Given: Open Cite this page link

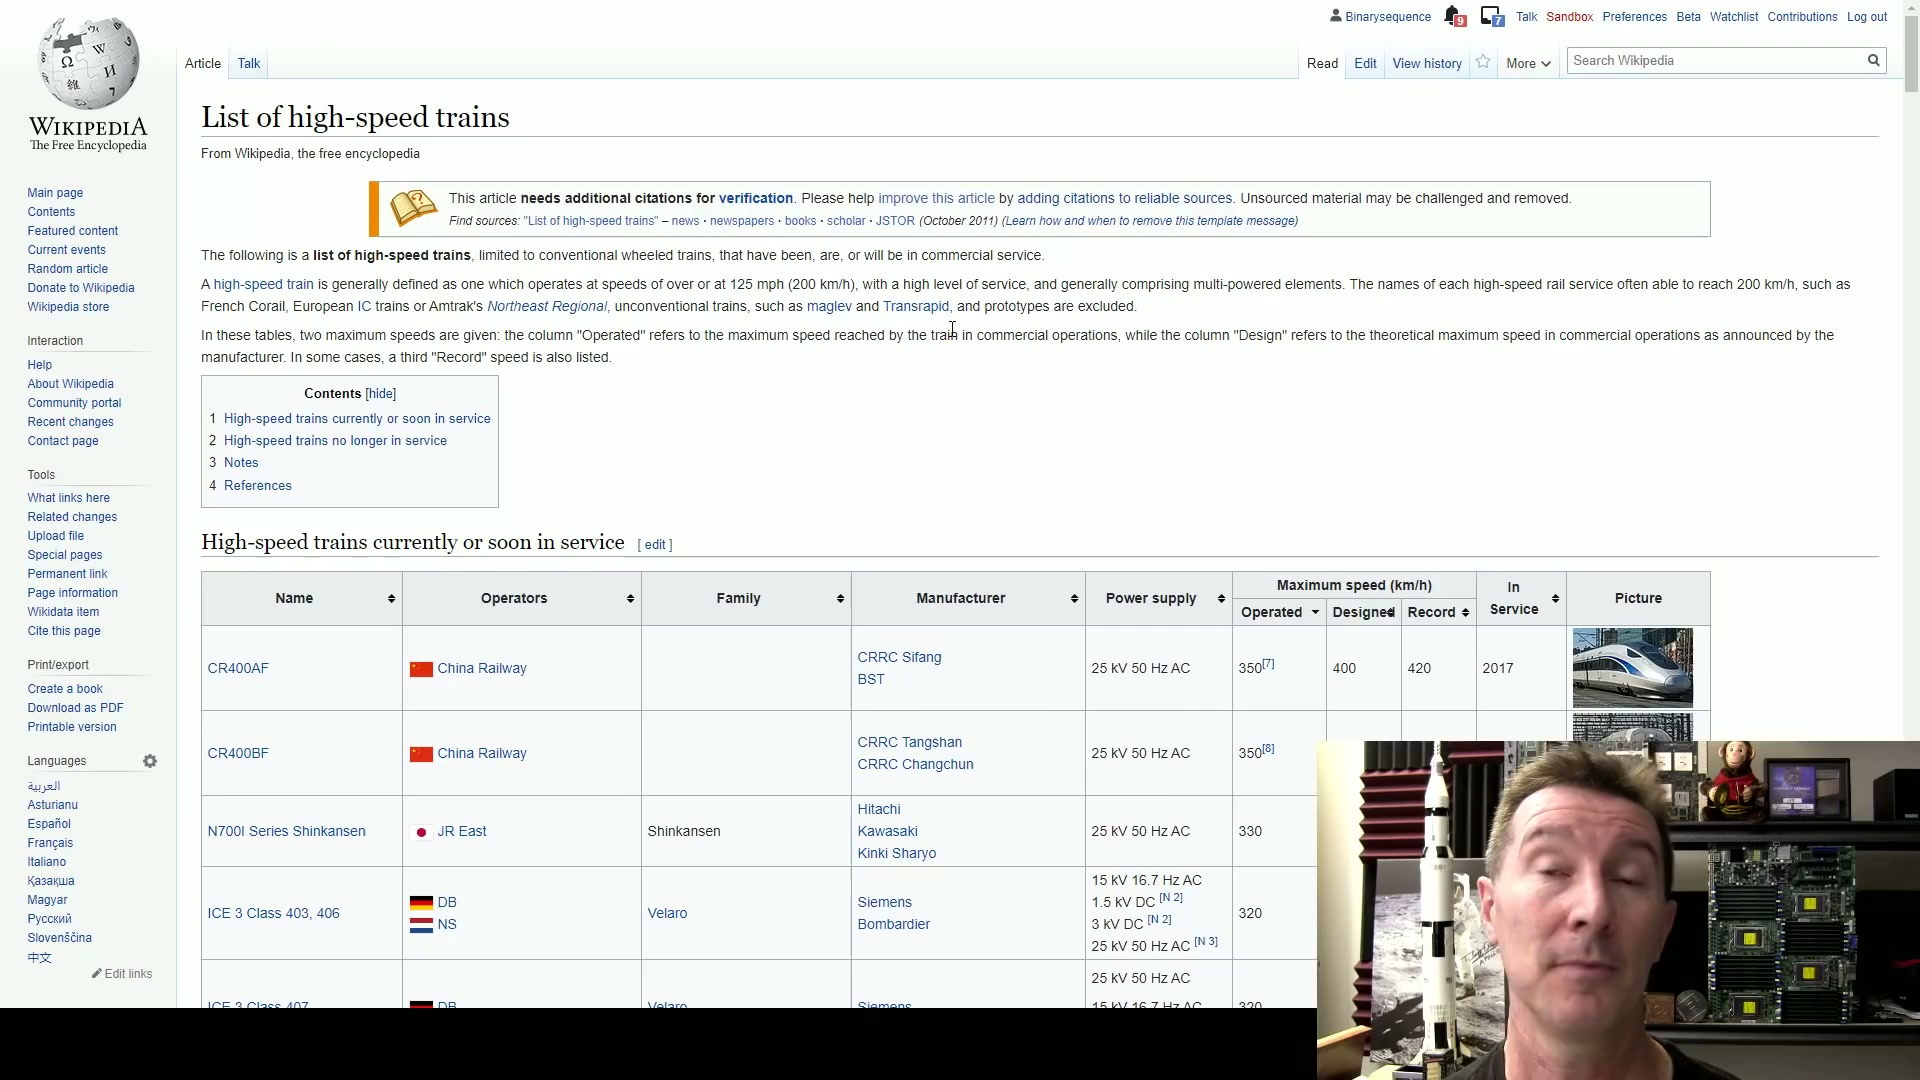Looking at the screenshot, I should (x=63, y=631).
